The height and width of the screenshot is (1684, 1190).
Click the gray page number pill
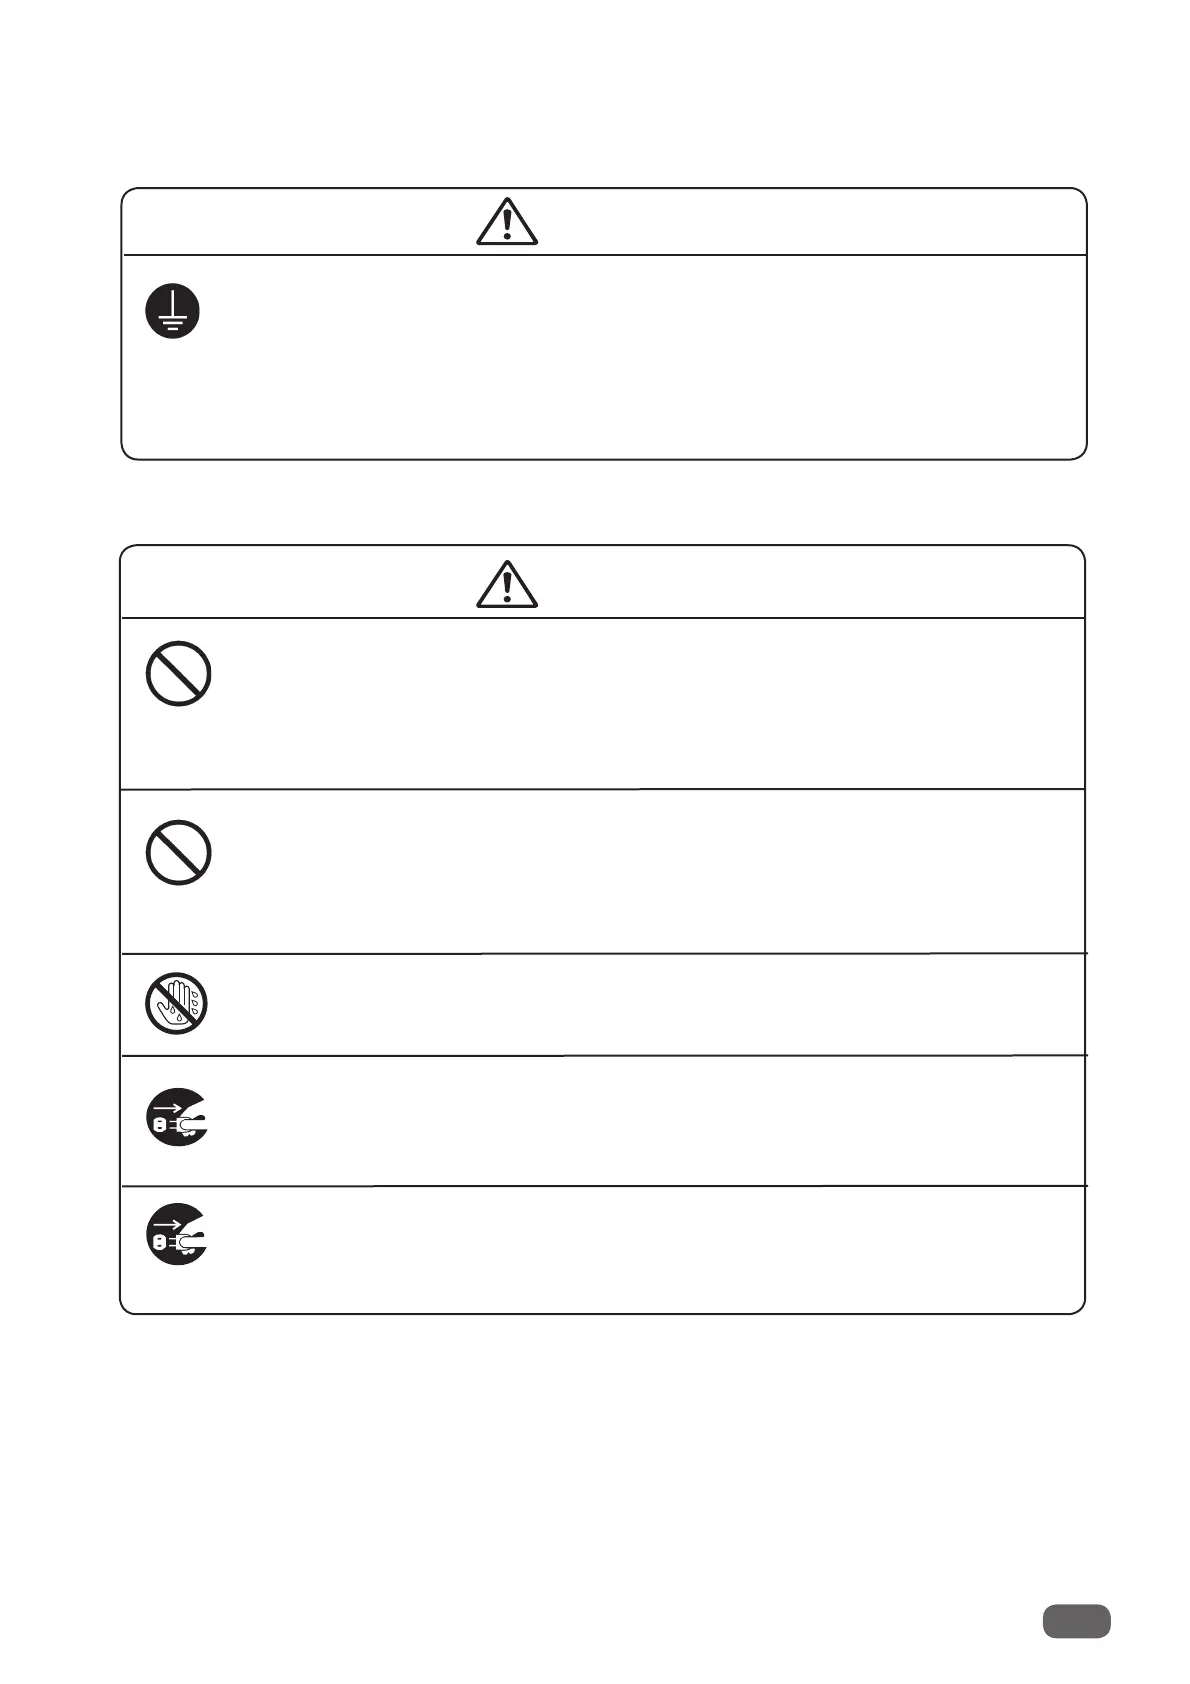click(x=1076, y=1621)
